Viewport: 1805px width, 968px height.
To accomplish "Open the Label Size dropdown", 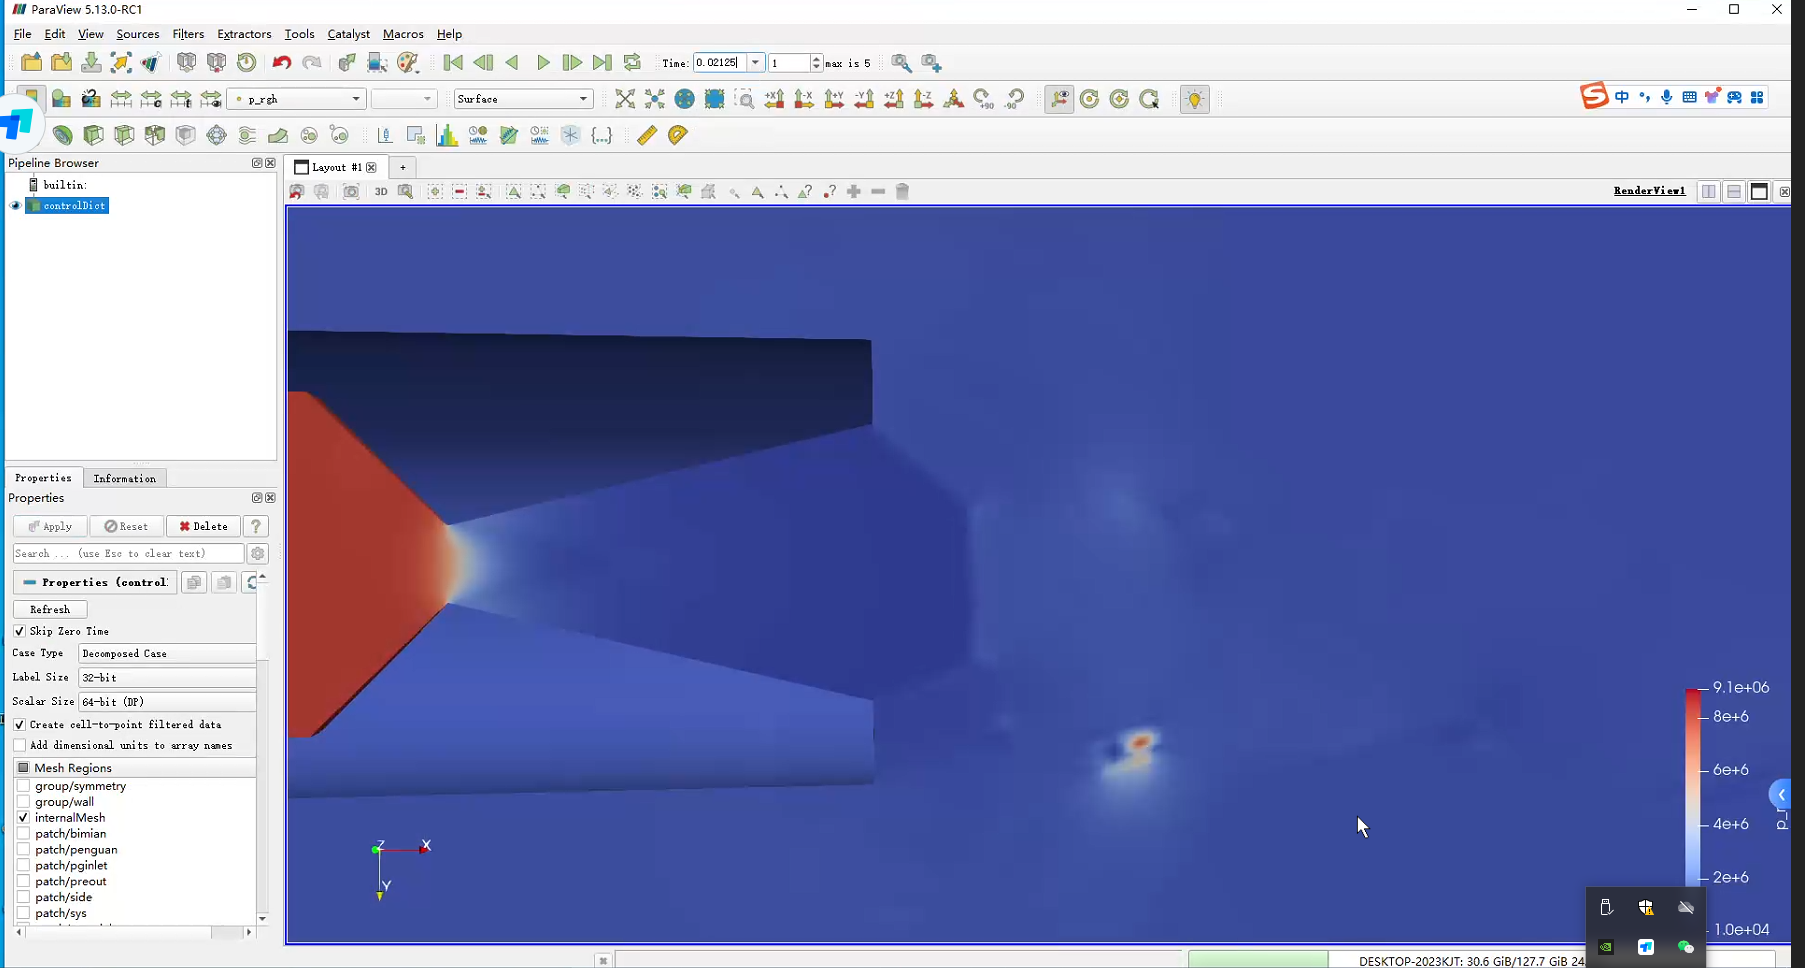I will click(x=167, y=677).
